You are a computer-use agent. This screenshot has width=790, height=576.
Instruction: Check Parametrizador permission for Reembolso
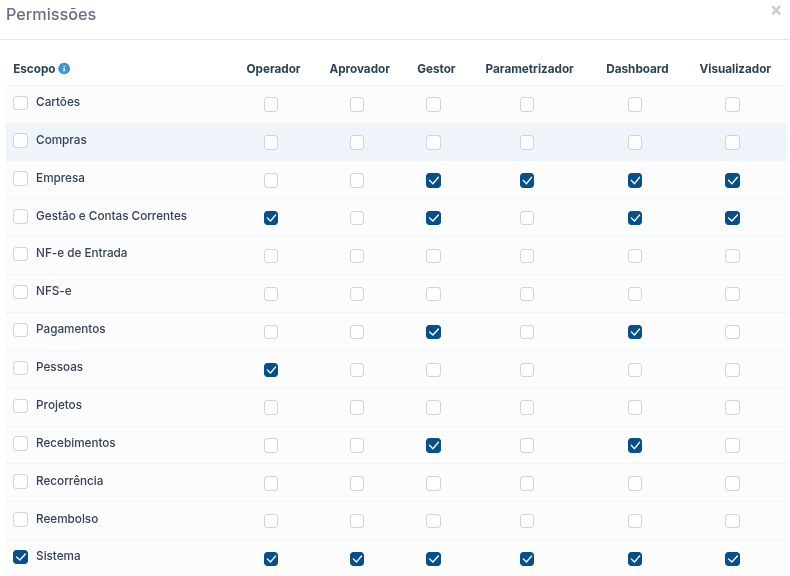coord(527,521)
